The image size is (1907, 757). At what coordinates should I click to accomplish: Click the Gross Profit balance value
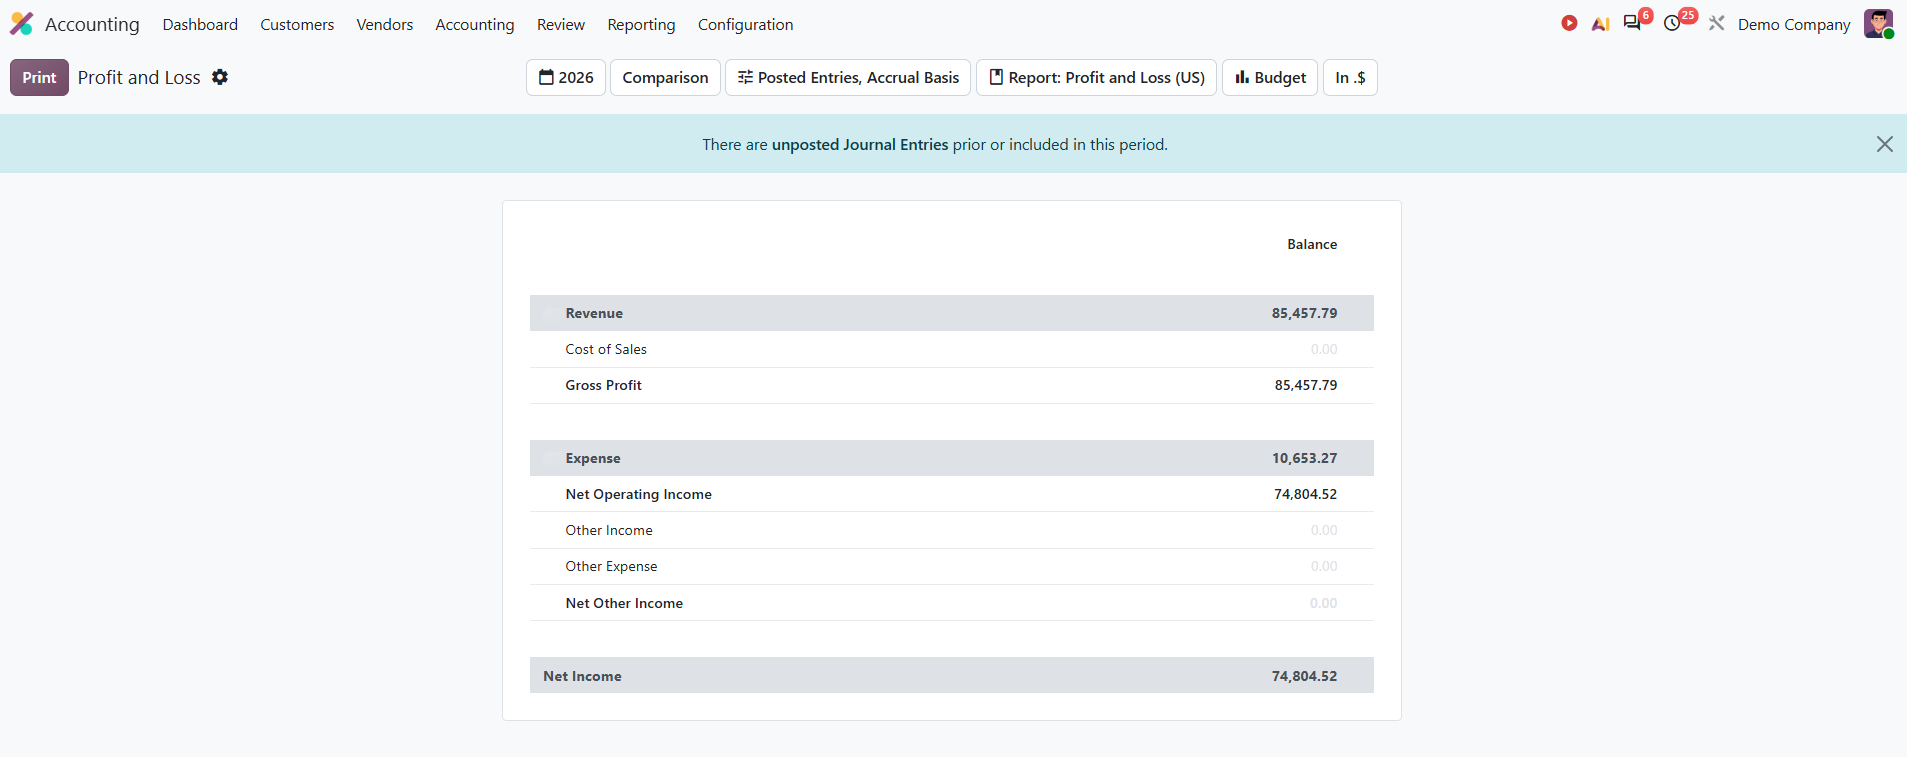pyautogui.click(x=1305, y=385)
